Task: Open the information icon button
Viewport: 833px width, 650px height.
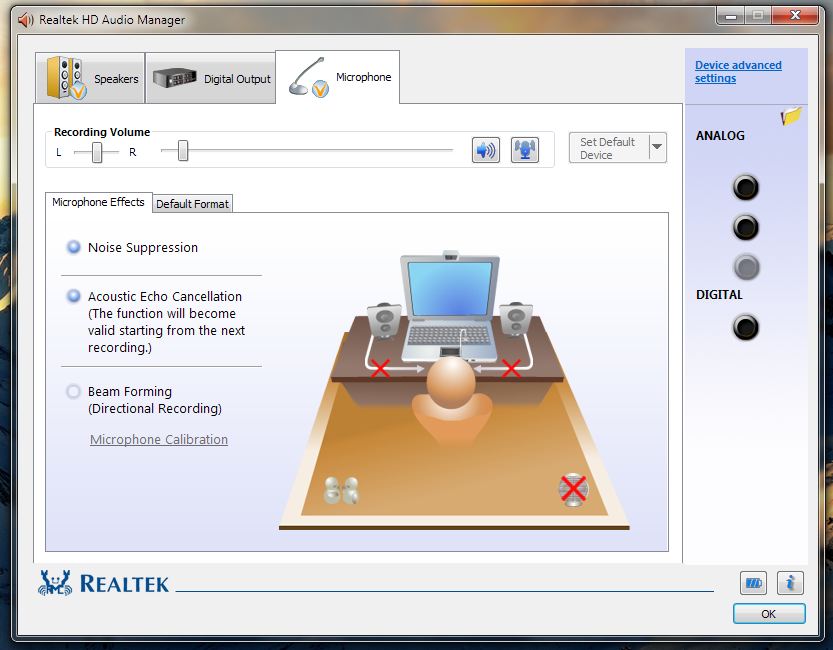Action: click(x=790, y=583)
